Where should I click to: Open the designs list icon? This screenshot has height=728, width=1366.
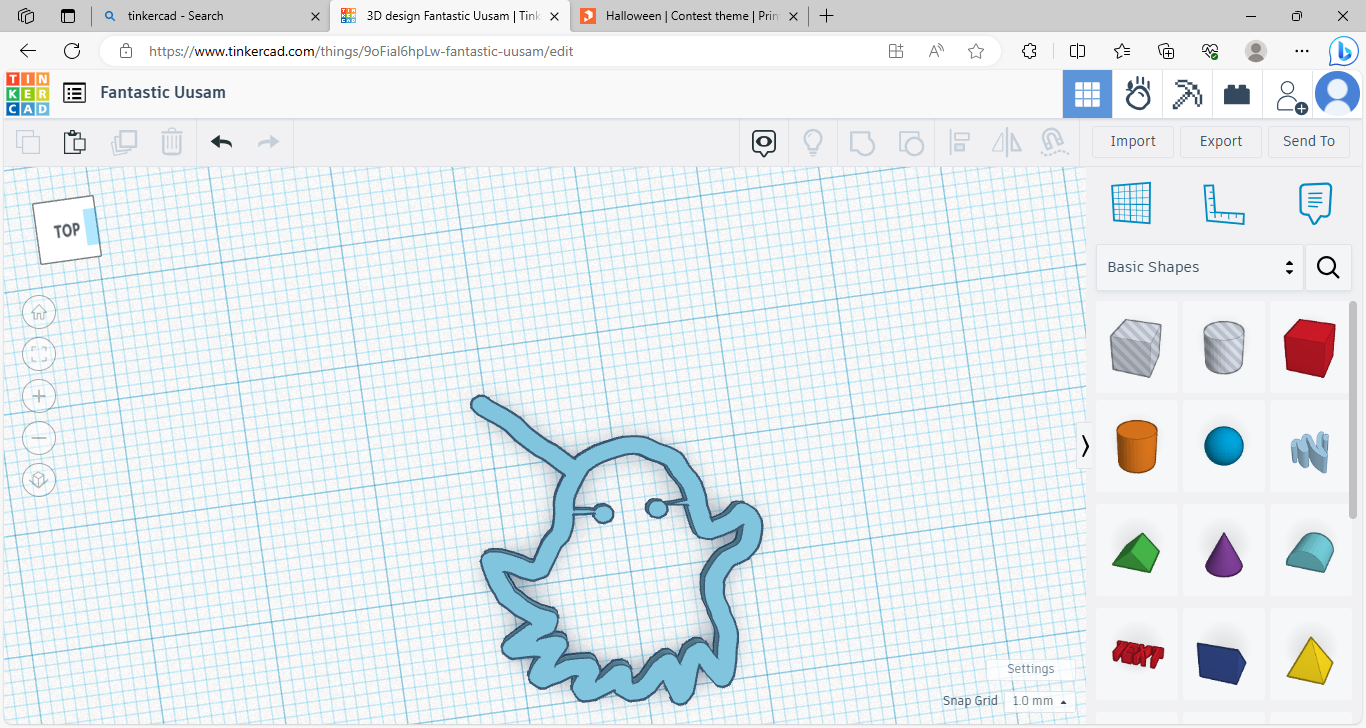coord(74,93)
